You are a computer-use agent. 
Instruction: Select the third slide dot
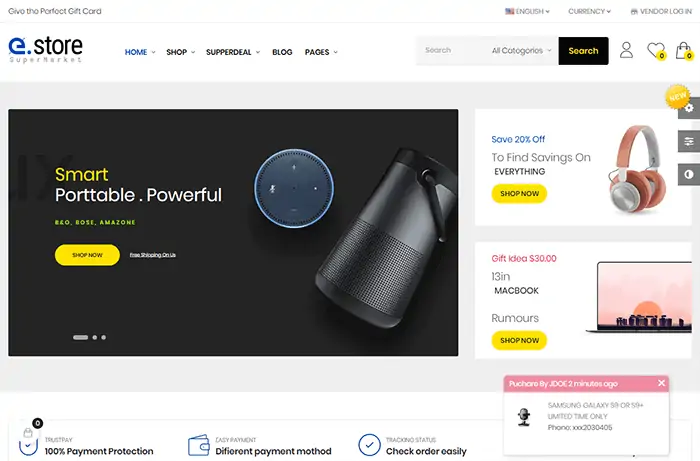(x=104, y=337)
